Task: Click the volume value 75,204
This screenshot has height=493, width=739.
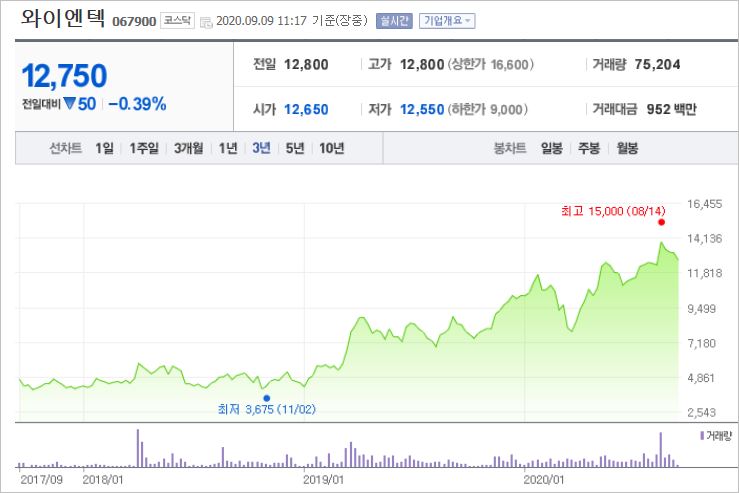Action: pyautogui.click(x=657, y=65)
